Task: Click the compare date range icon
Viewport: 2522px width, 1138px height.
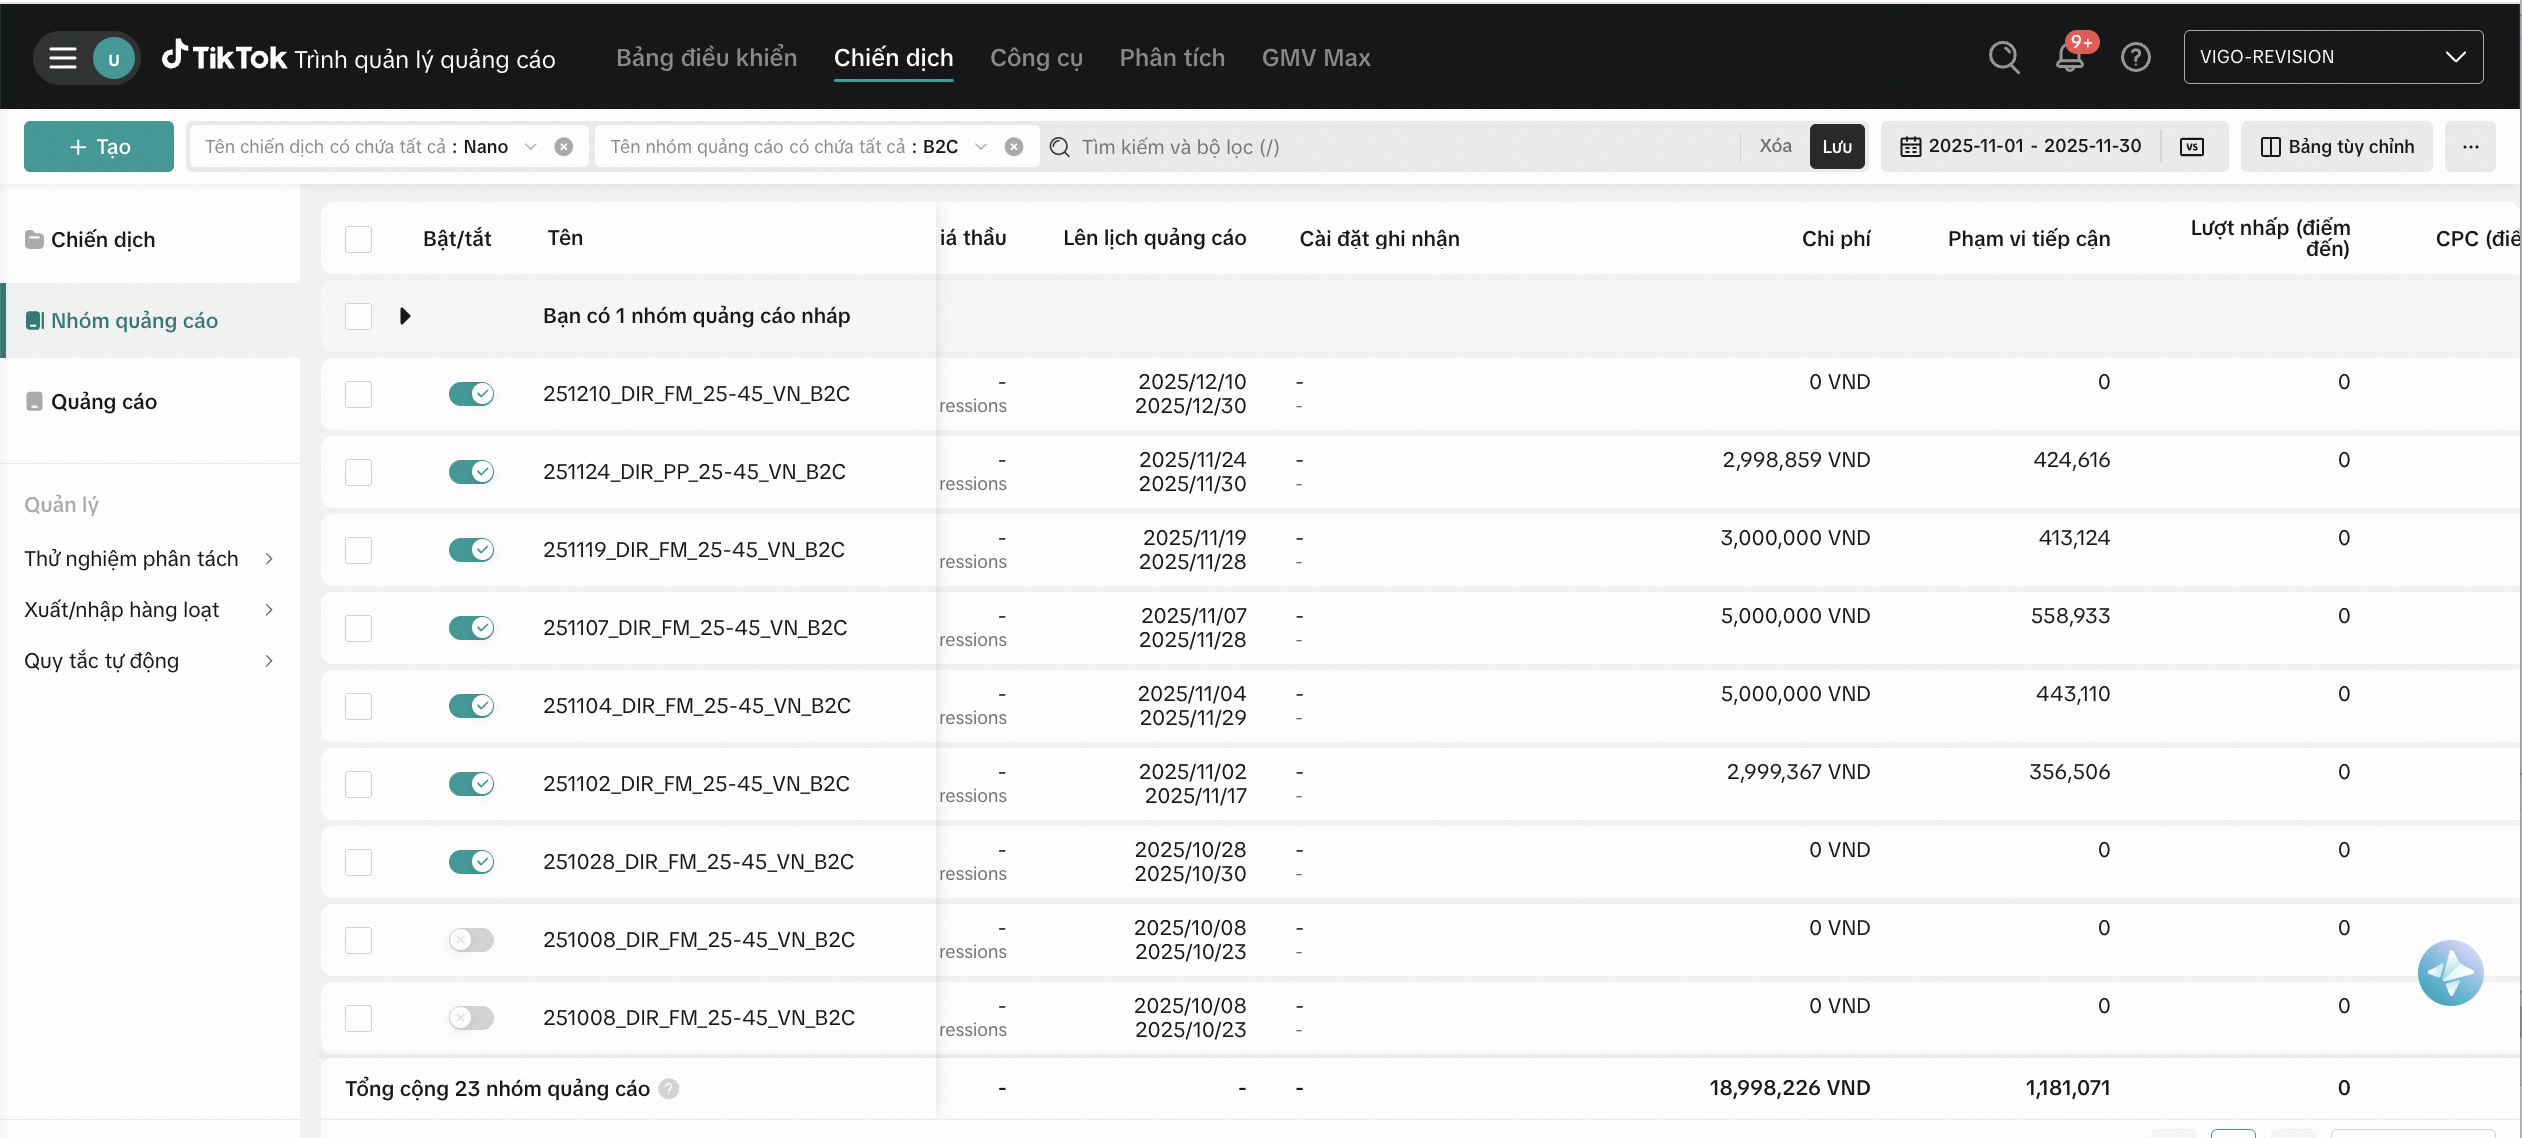Action: tap(2191, 147)
